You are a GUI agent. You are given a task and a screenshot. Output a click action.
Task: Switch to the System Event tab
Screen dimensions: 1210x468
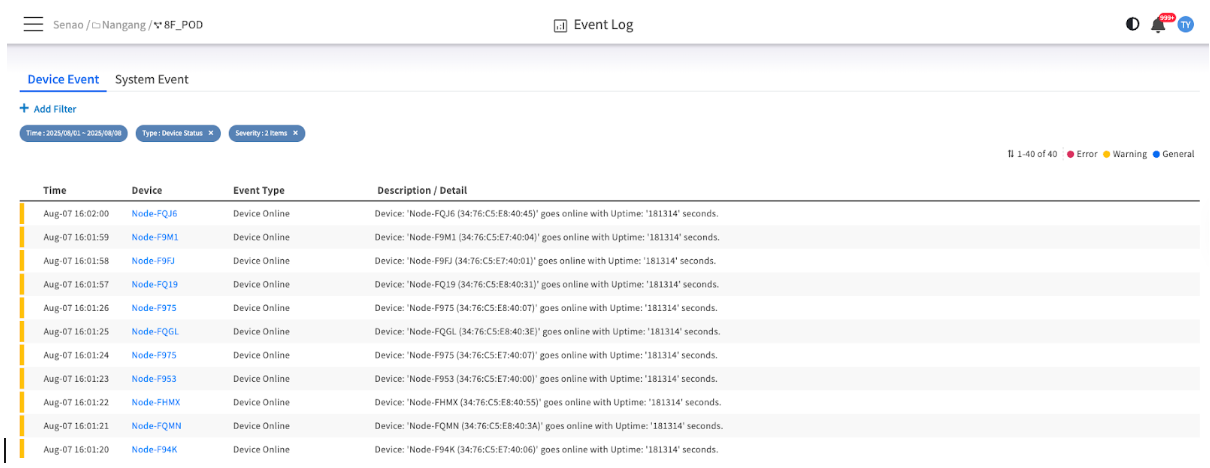click(151, 79)
